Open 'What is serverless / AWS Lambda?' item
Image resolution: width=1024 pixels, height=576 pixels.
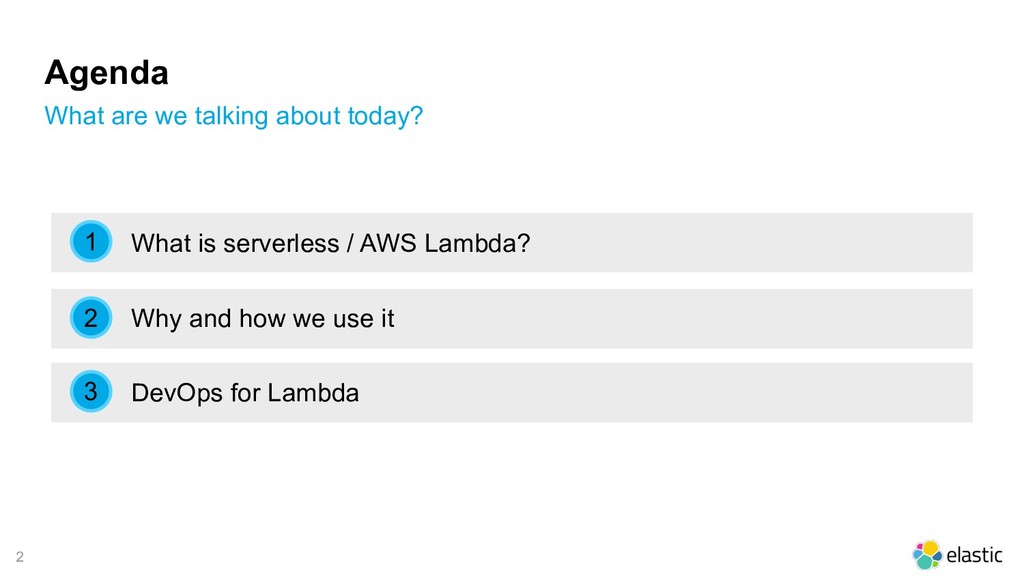[x=511, y=242]
